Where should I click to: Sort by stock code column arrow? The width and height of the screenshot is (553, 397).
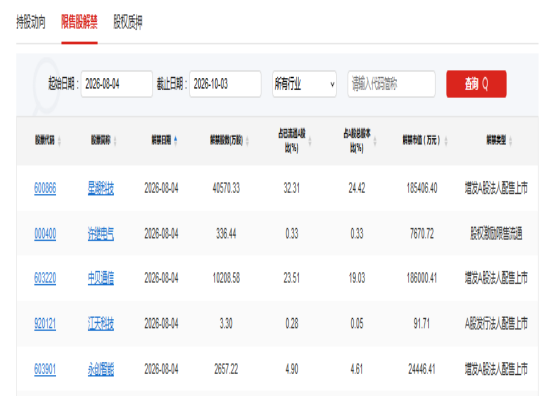point(59,141)
